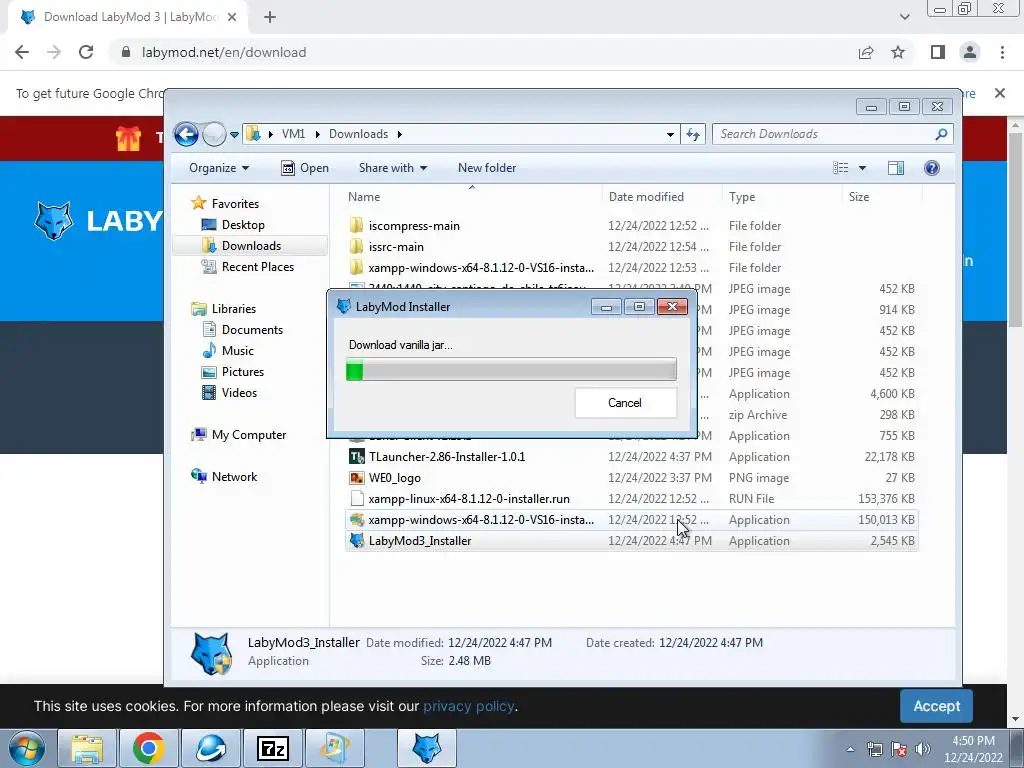Sort by Date modified column header

coord(662,197)
